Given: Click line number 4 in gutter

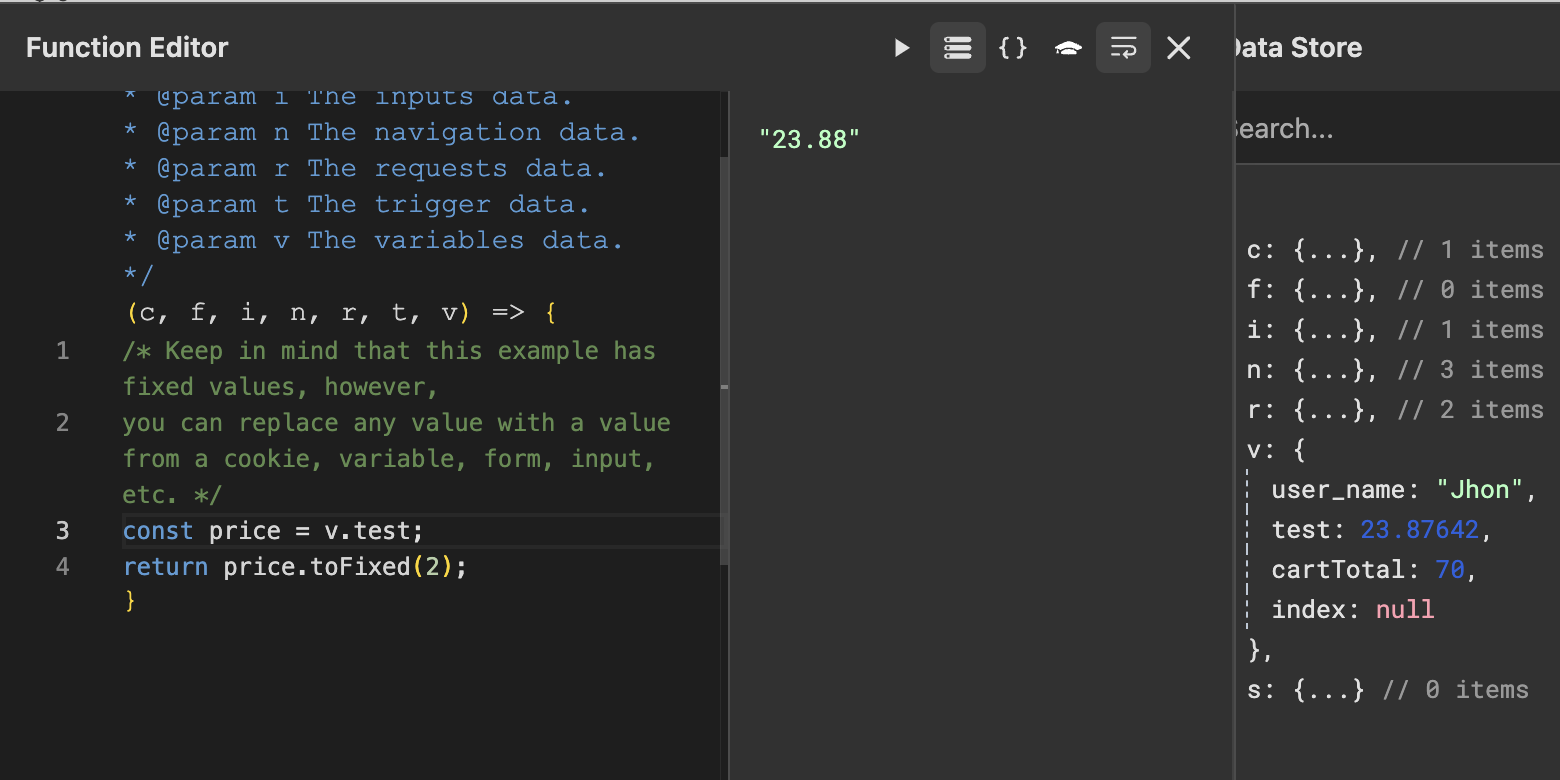Looking at the screenshot, I should click(x=63, y=567).
